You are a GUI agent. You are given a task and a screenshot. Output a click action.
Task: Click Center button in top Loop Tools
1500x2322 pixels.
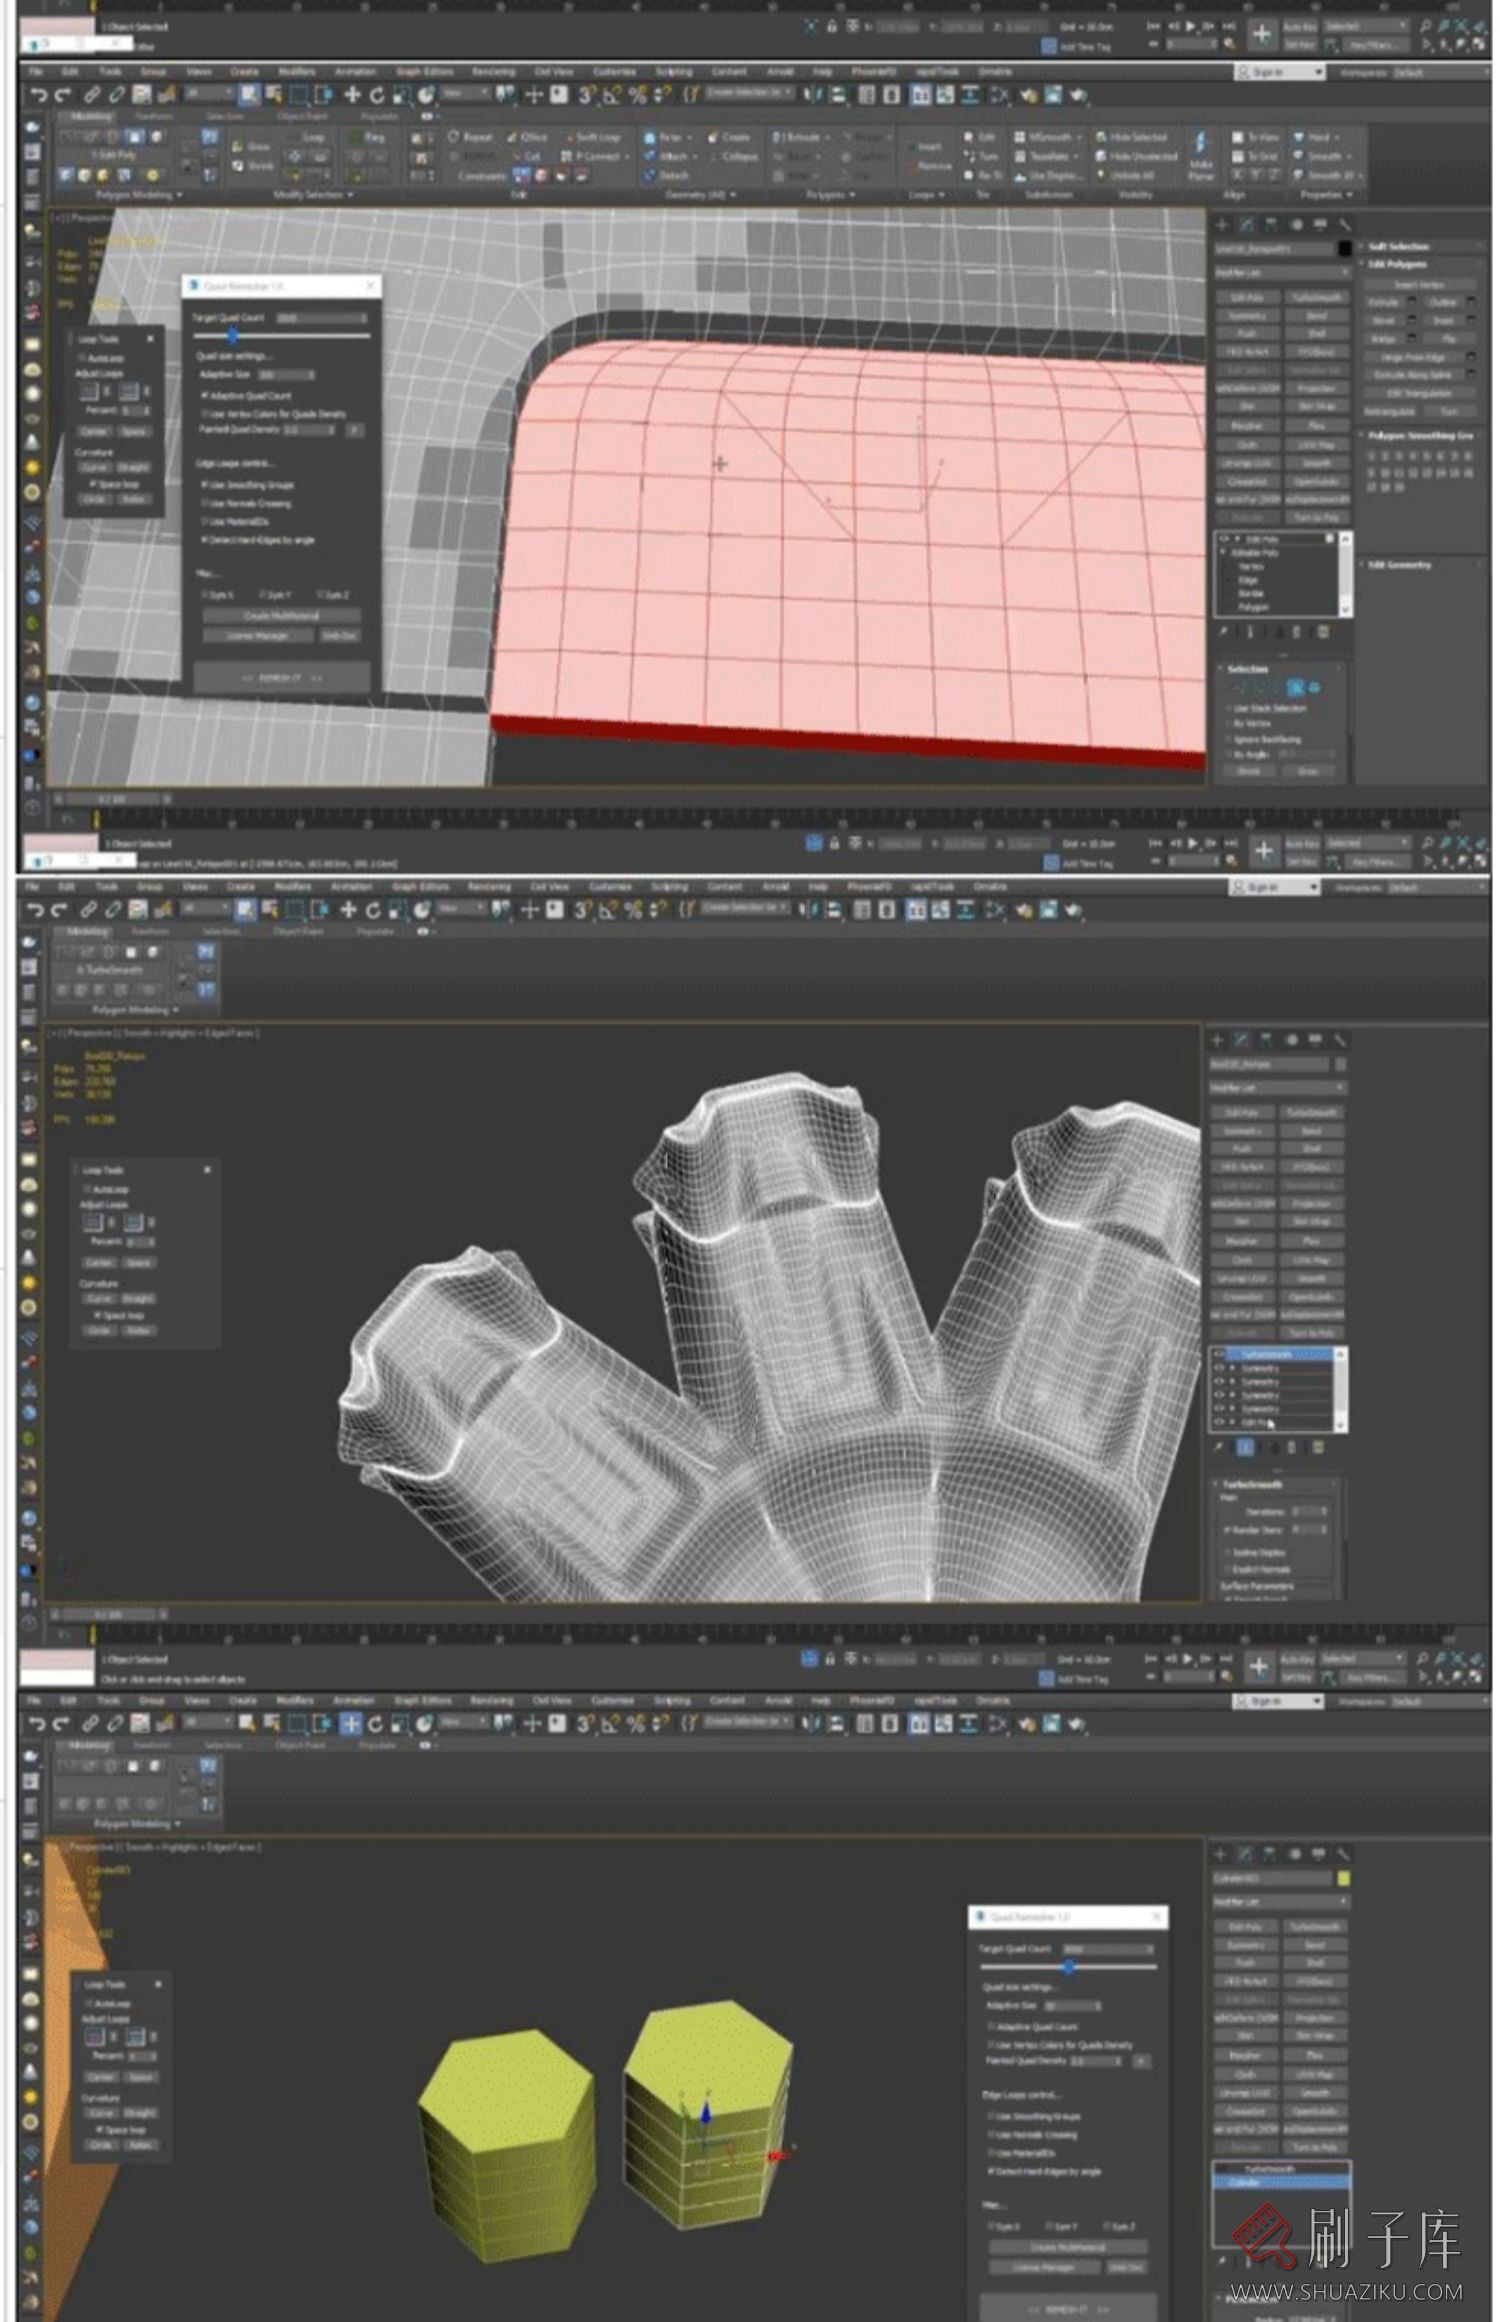(x=95, y=431)
